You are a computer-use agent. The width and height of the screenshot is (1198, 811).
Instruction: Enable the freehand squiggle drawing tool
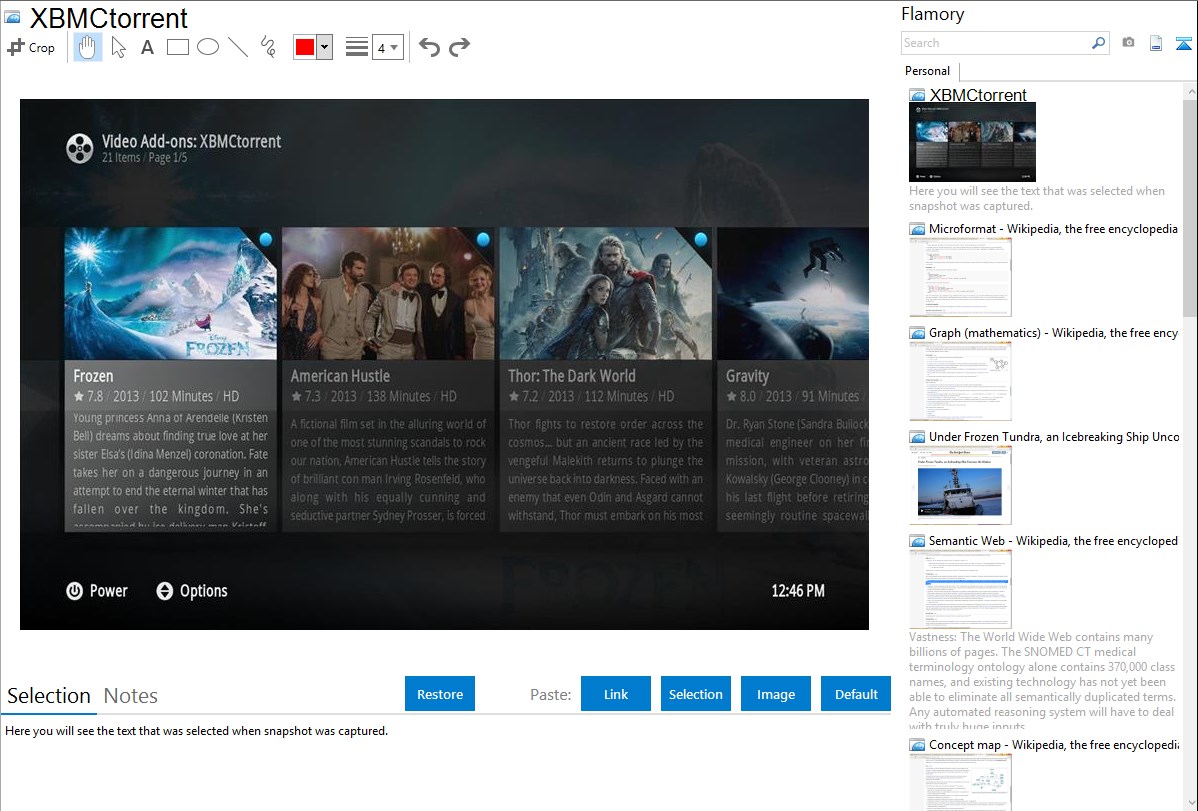pyautogui.click(x=267, y=47)
